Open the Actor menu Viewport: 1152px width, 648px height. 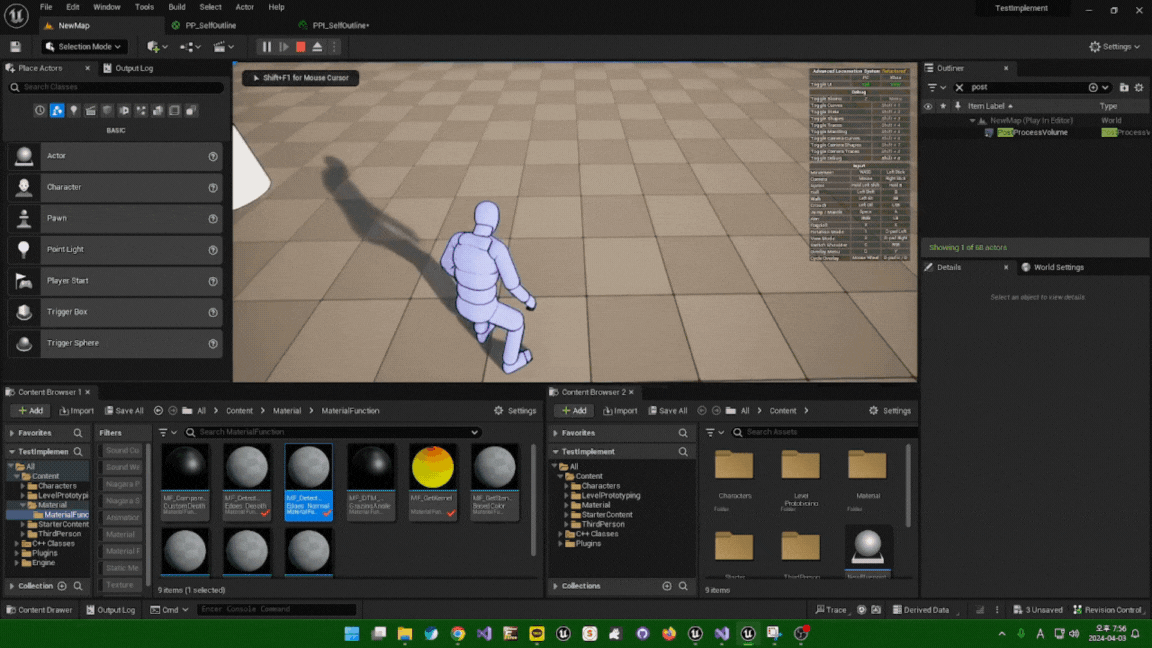(244, 7)
